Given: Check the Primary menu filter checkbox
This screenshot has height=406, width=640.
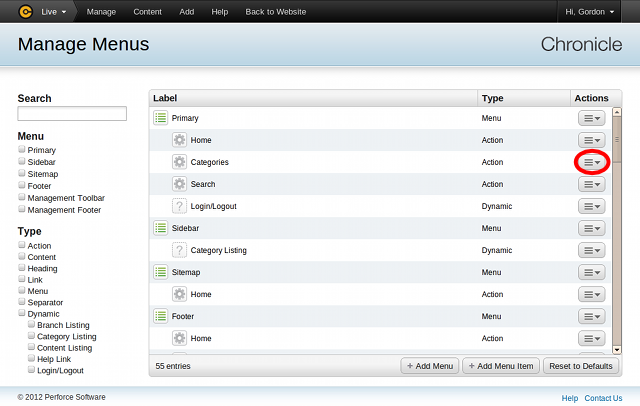Looking at the screenshot, I should [22, 150].
